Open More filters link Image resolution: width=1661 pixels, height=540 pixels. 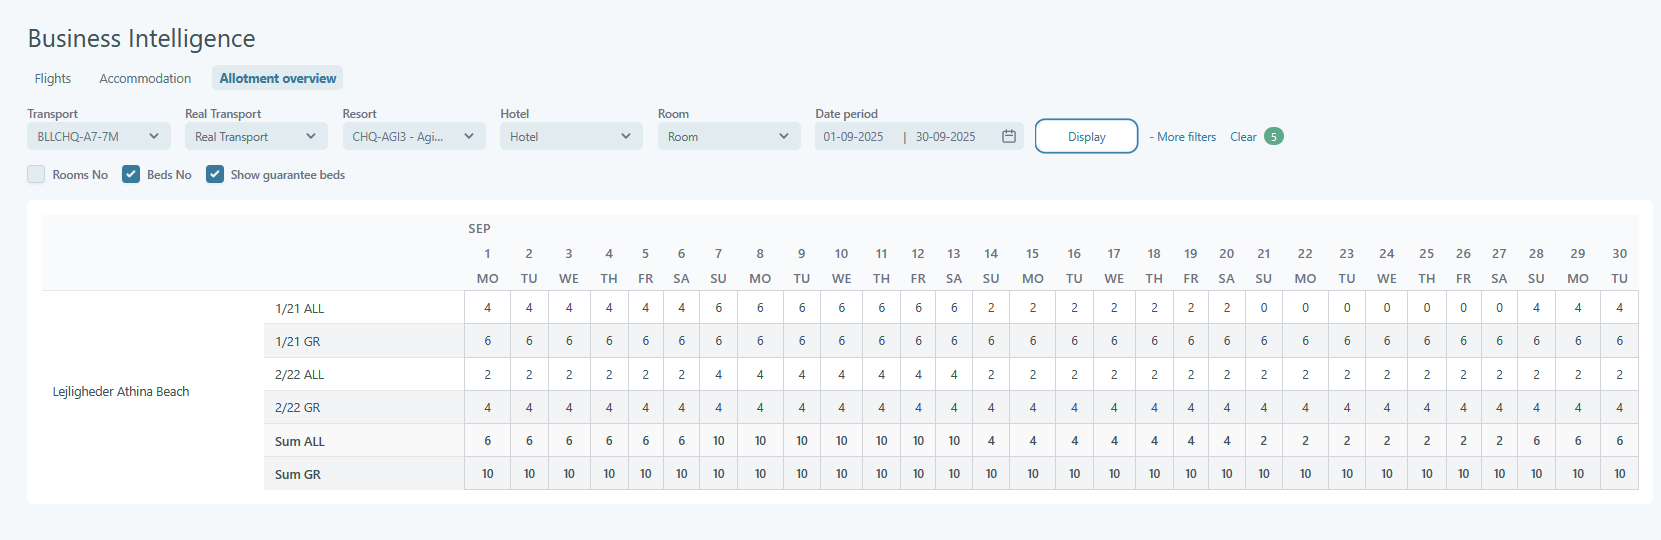(x=1185, y=137)
